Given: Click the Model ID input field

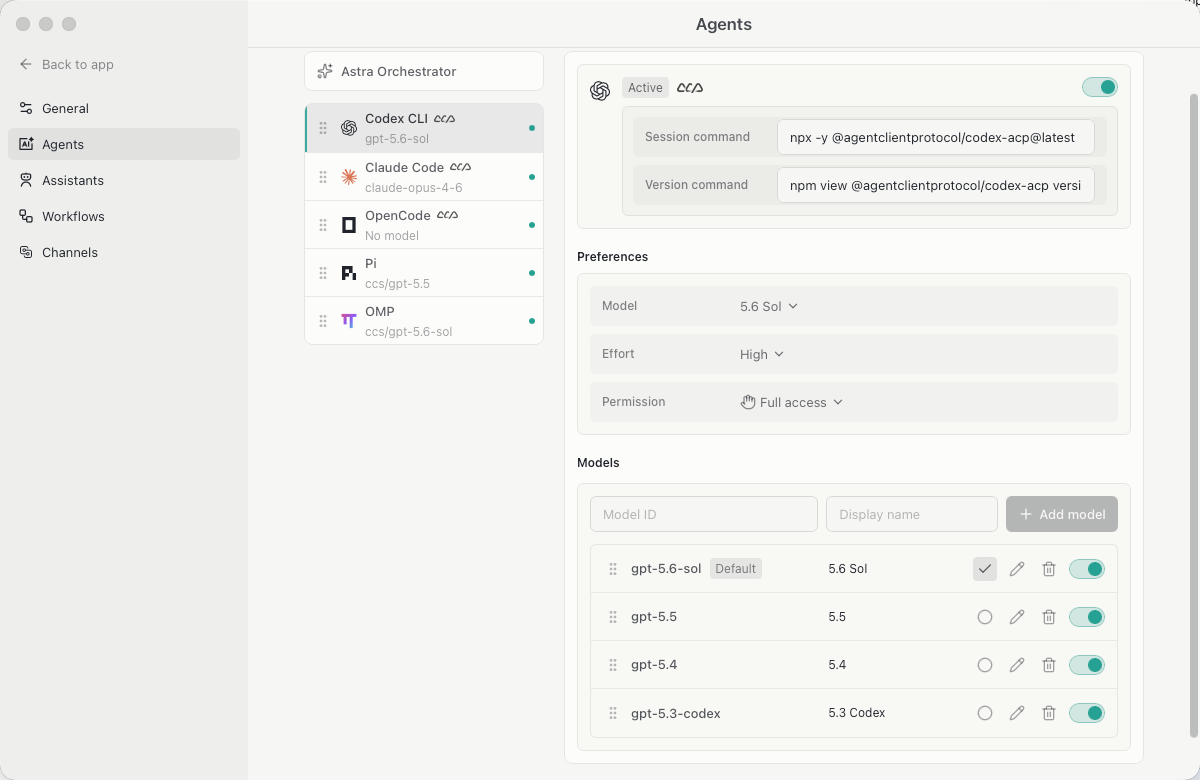Looking at the screenshot, I should click(704, 514).
